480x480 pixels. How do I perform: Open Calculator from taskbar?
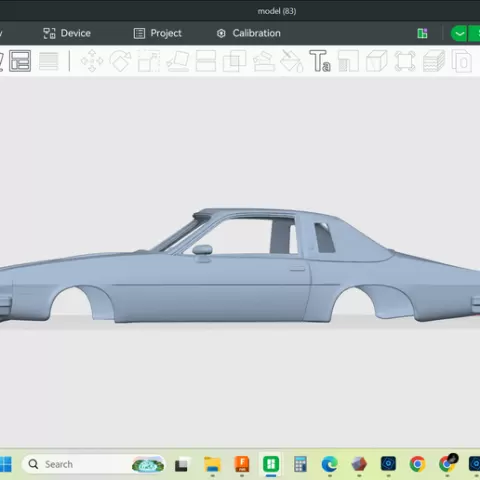point(300,464)
